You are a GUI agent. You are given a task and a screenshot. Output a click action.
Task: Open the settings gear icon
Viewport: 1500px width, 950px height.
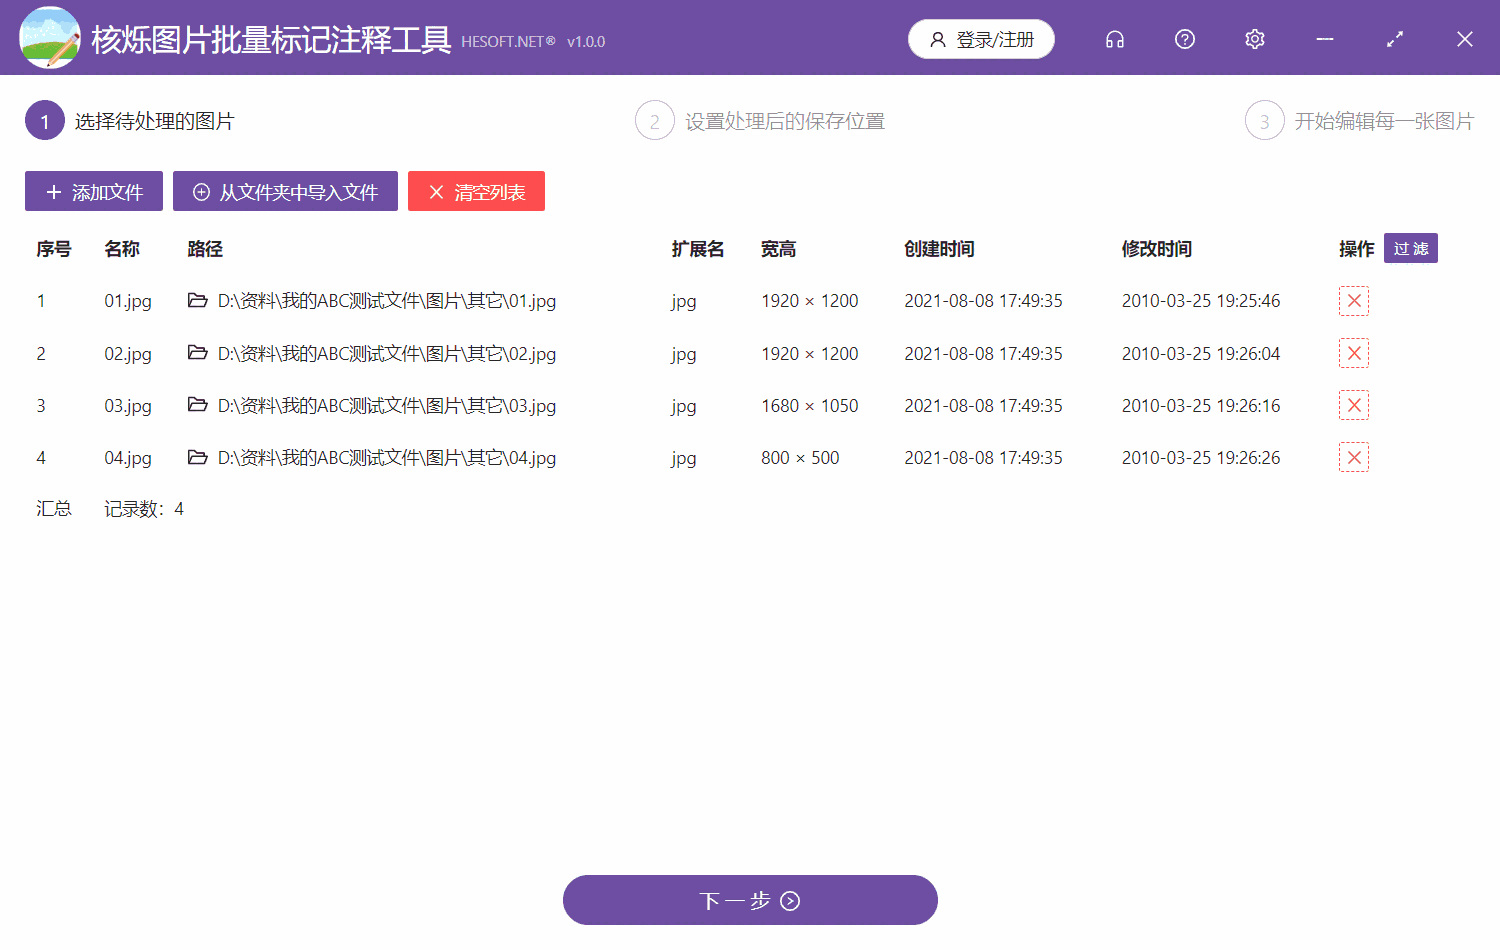pyautogui.click(x=1254, y=39)
